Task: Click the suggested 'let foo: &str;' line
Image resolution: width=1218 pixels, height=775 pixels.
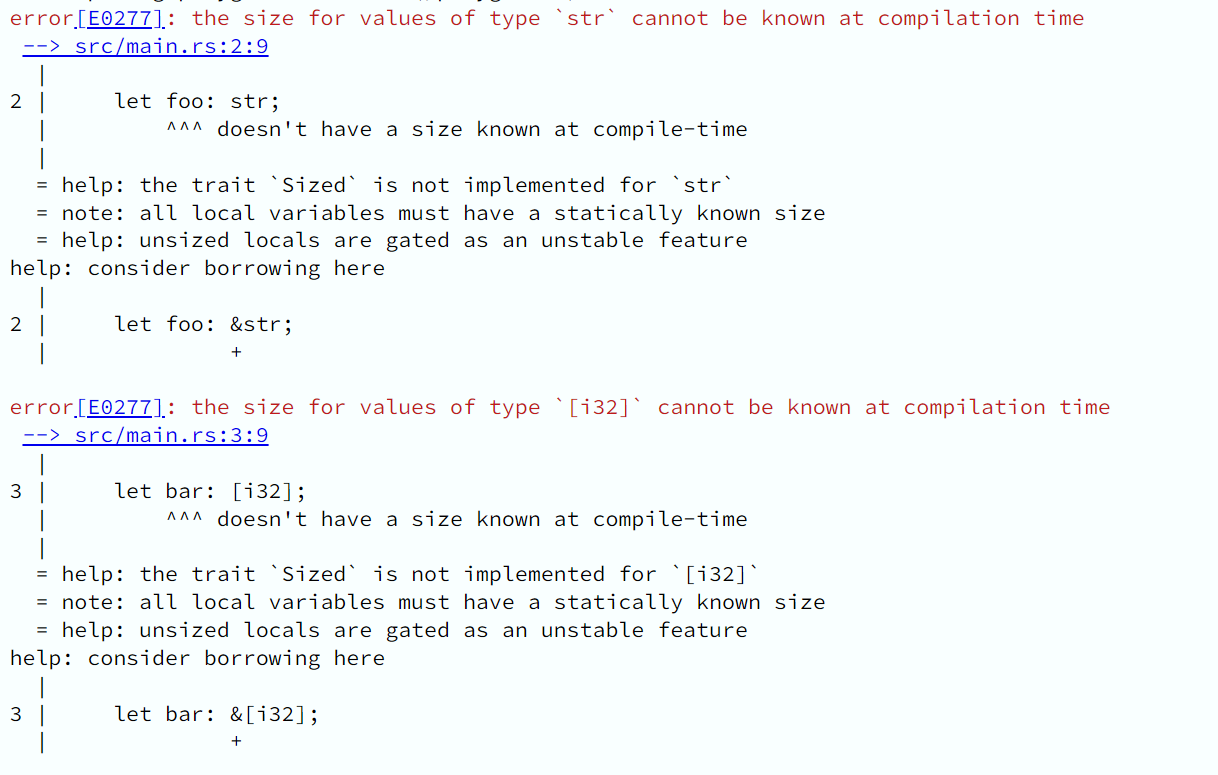Action: [204, 324]
